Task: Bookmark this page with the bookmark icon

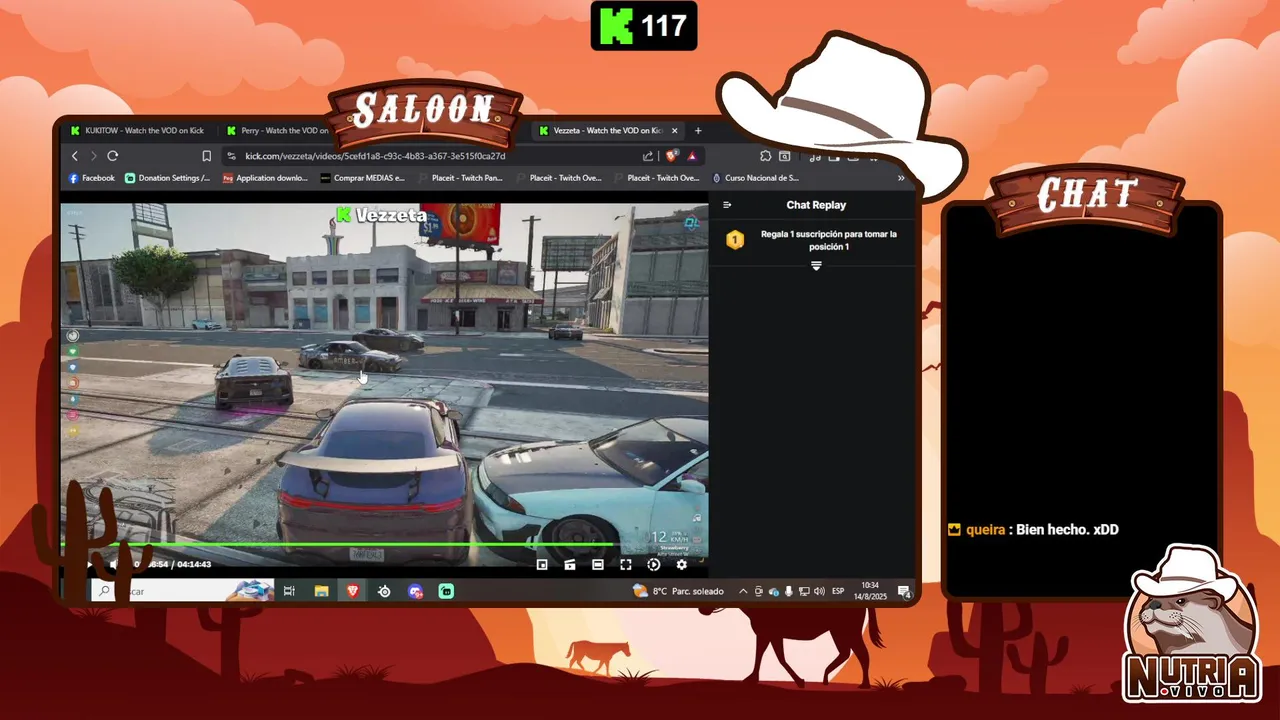Action: (x=207, y=156)
